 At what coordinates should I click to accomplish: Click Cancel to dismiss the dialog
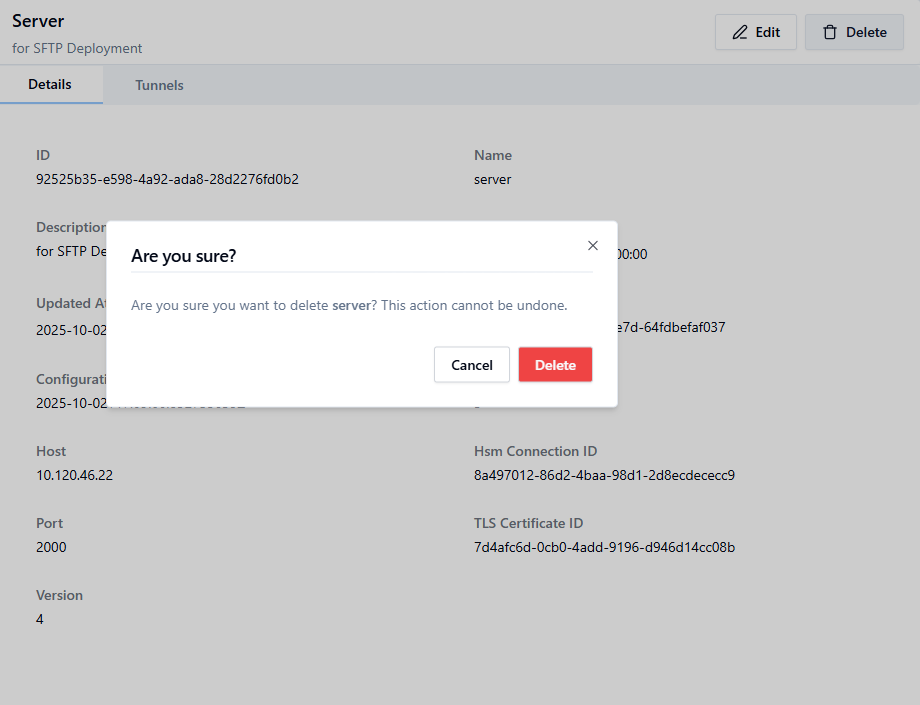click(x=471, y=364)
